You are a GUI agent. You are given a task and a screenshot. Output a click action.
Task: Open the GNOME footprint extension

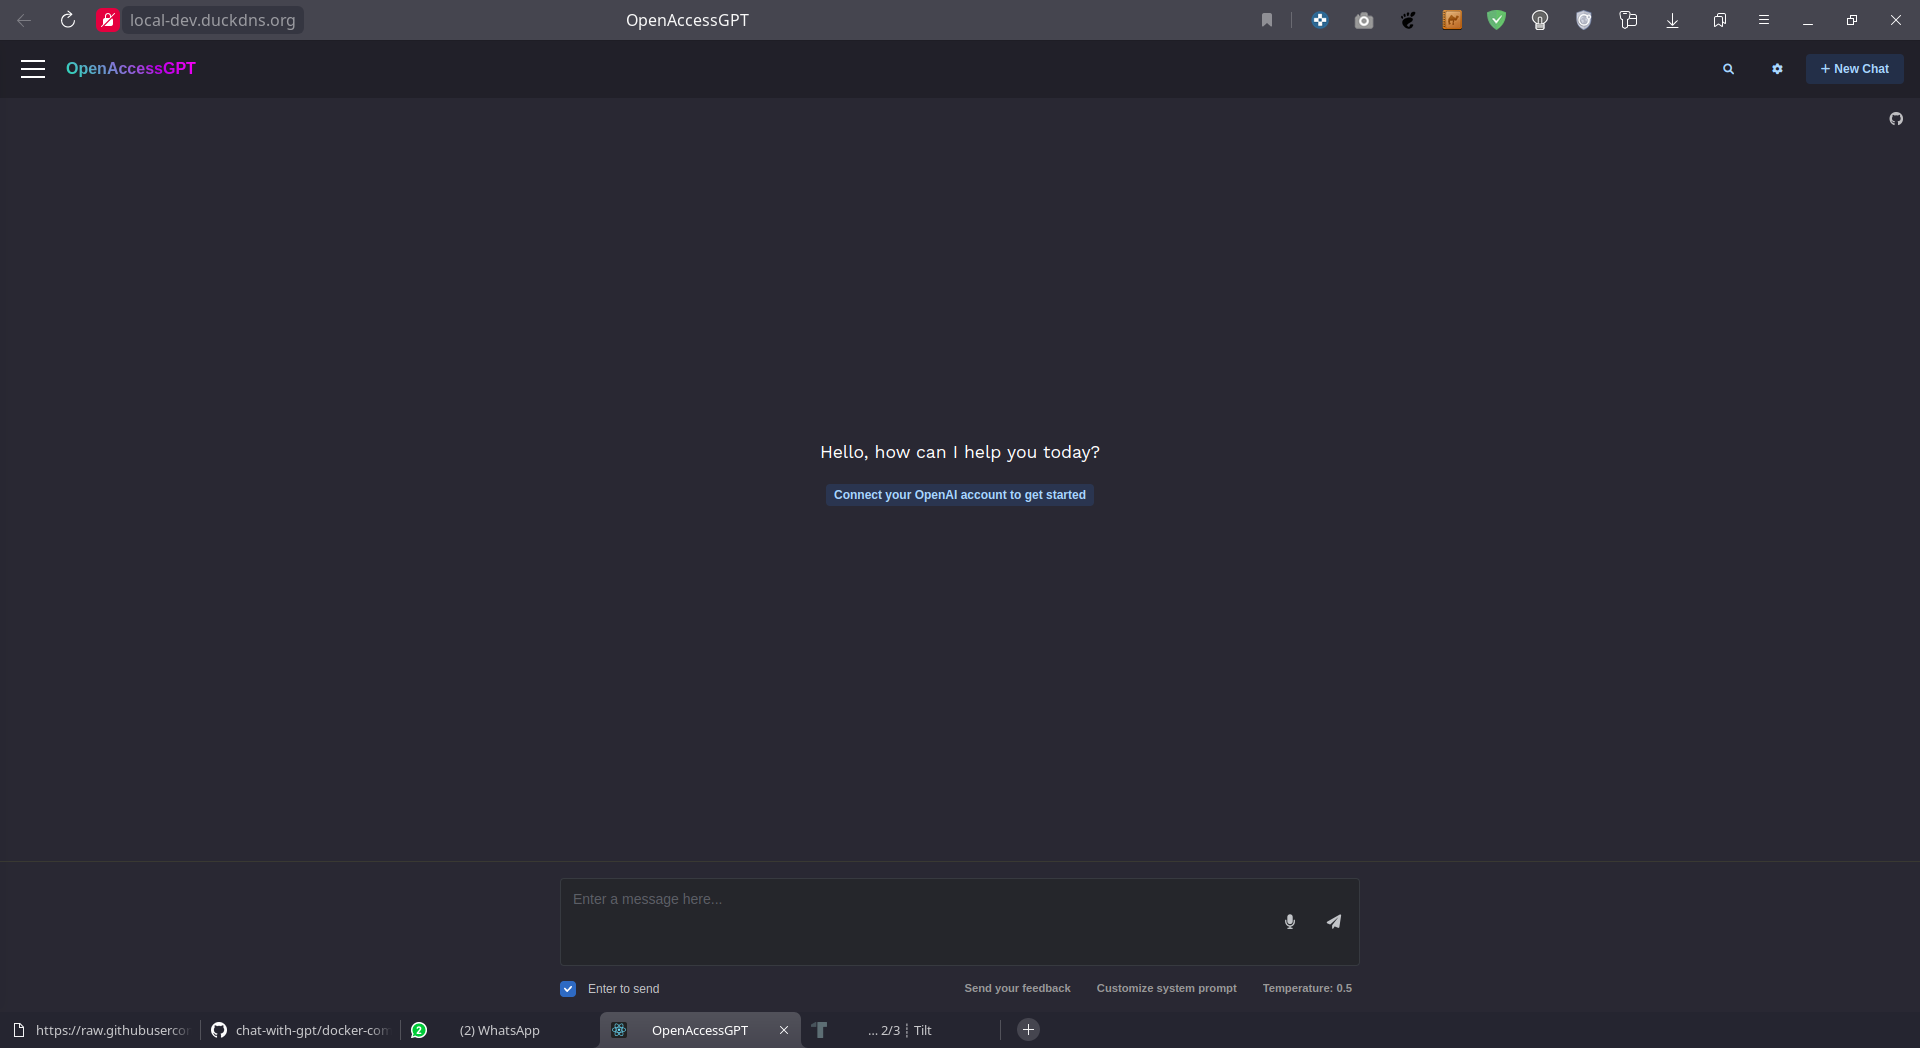click(x=1408, y=20)
